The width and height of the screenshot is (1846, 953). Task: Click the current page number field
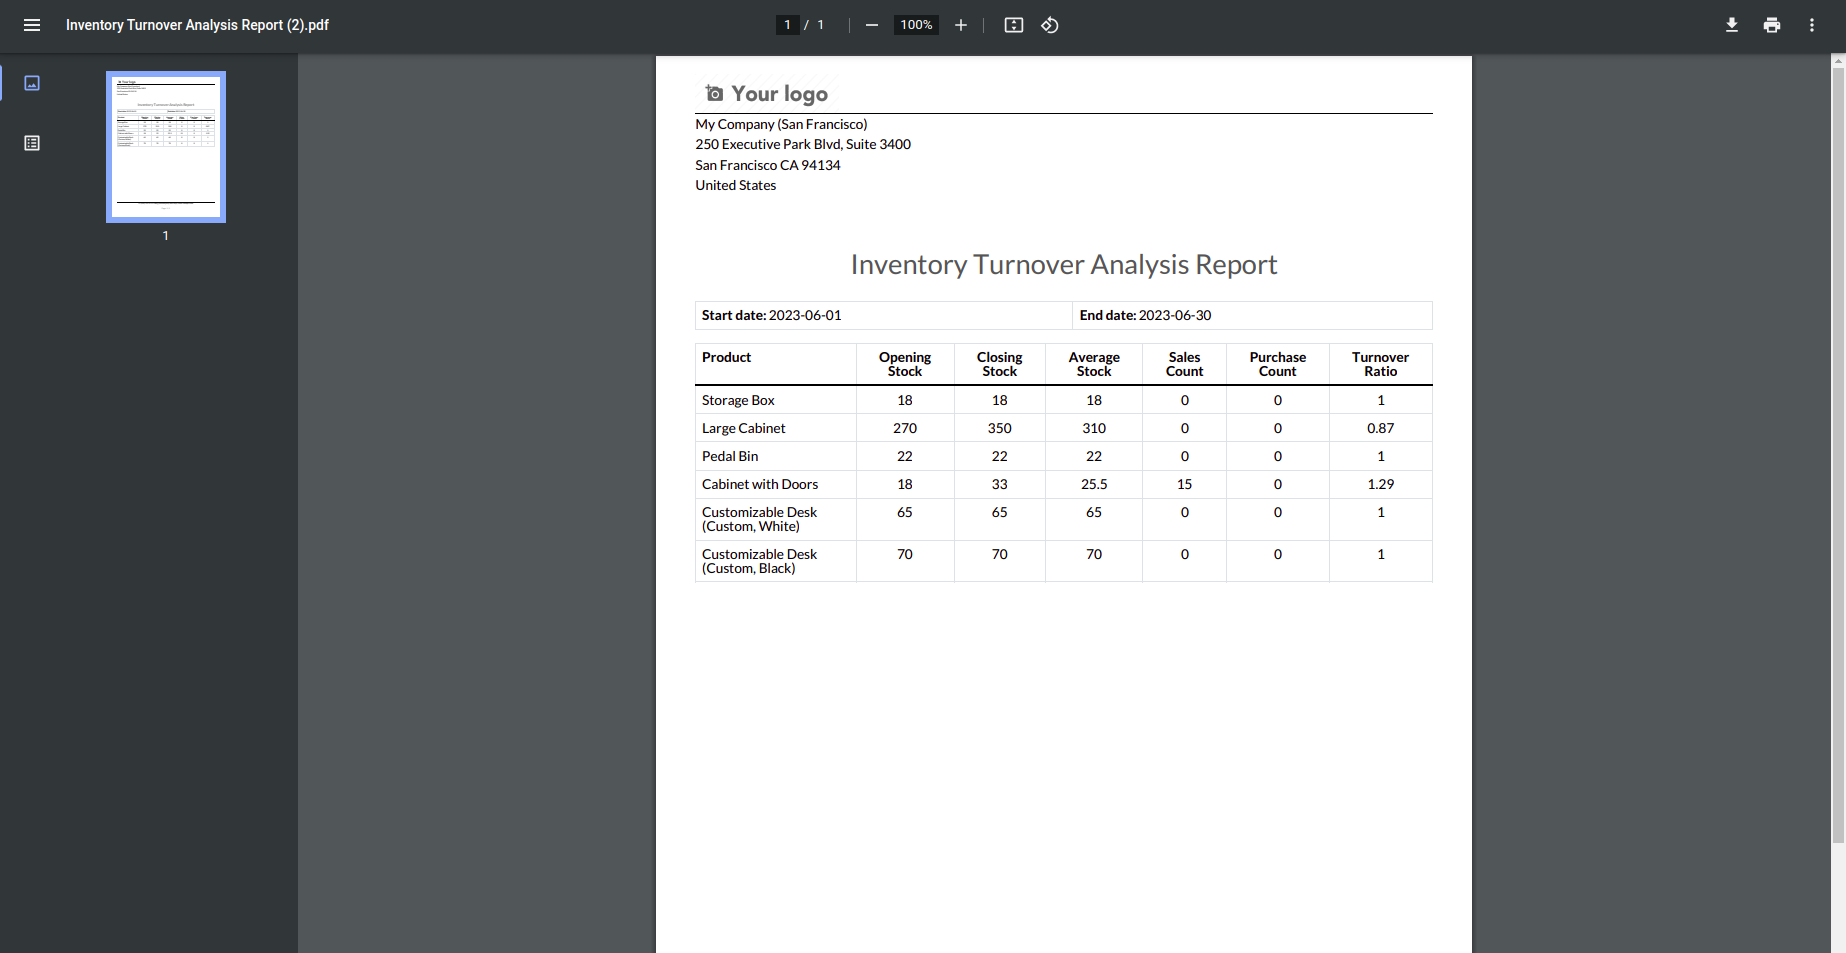787,25
